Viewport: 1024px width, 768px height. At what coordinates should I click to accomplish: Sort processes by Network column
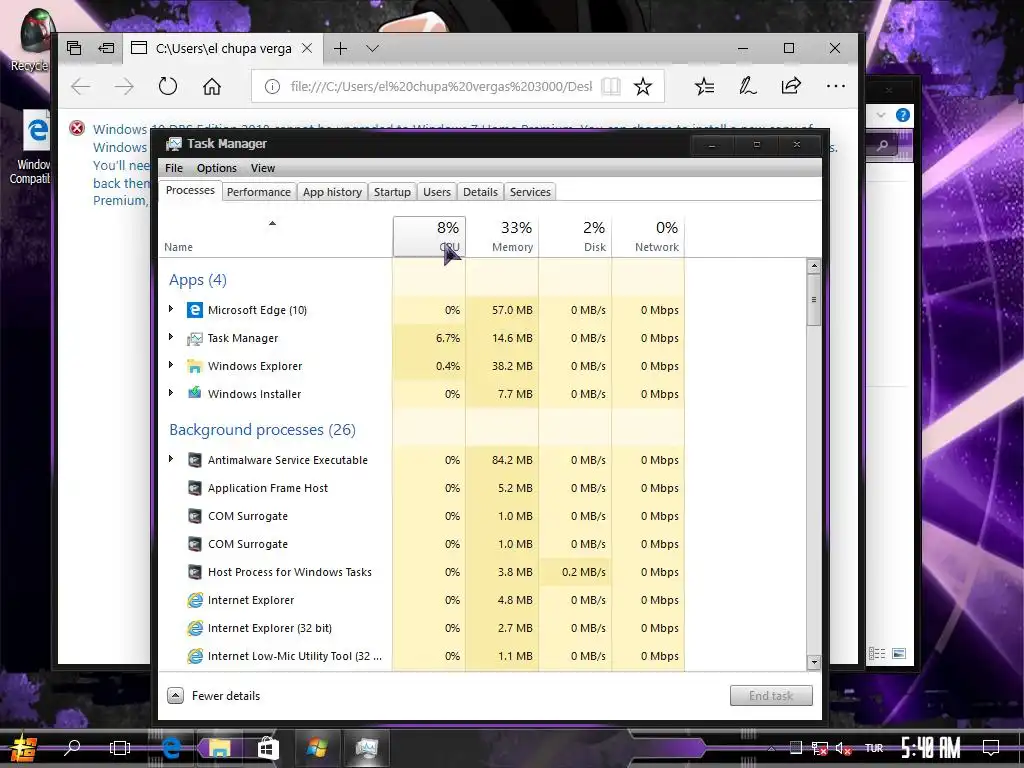tap(648, 236)
